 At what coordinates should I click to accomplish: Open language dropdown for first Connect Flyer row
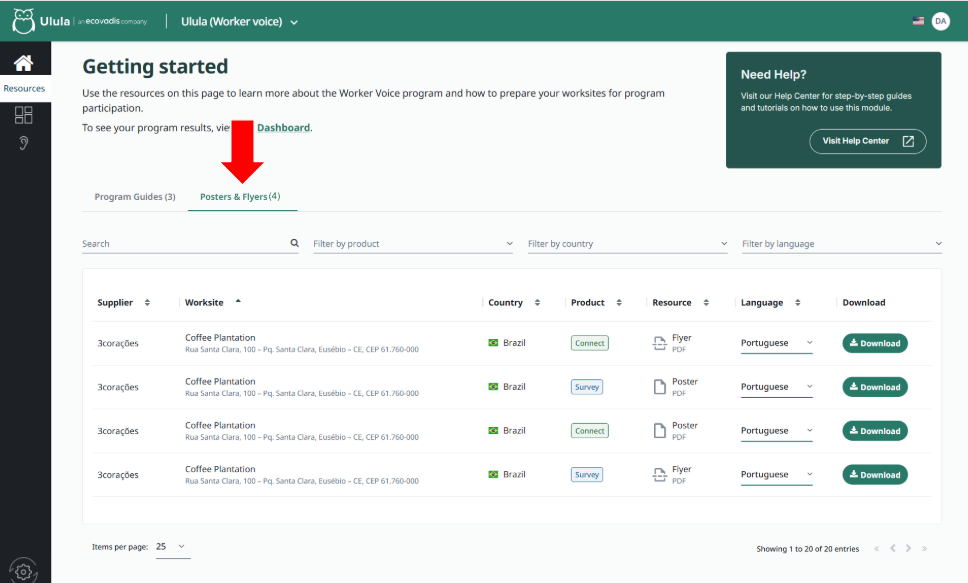tap(777, 343)
